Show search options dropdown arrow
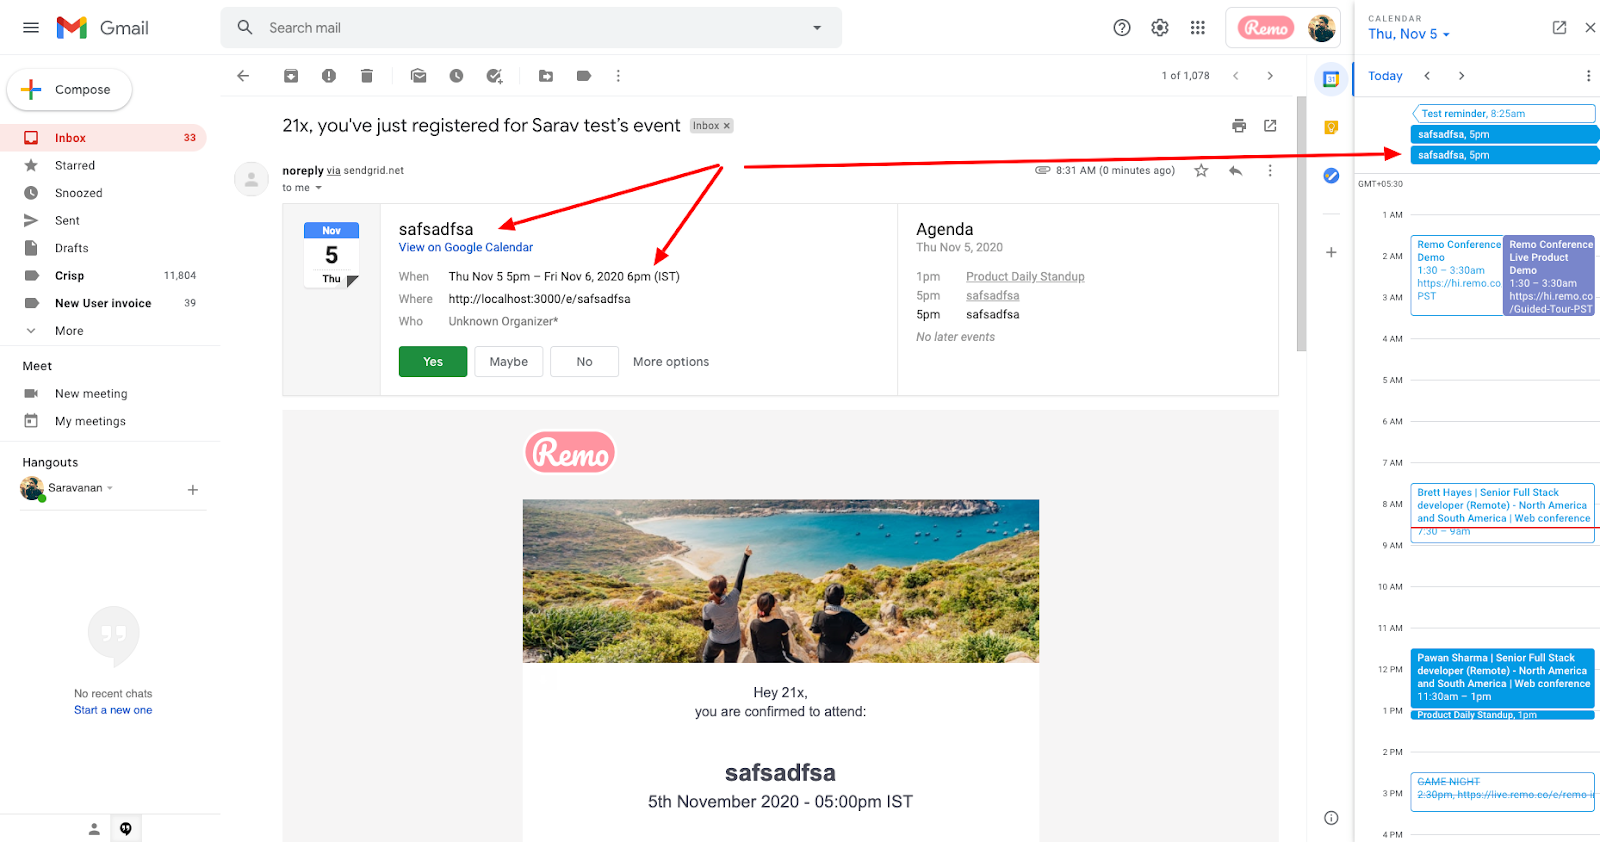Viewport: 1600px width, 842px height. [817, 28]
